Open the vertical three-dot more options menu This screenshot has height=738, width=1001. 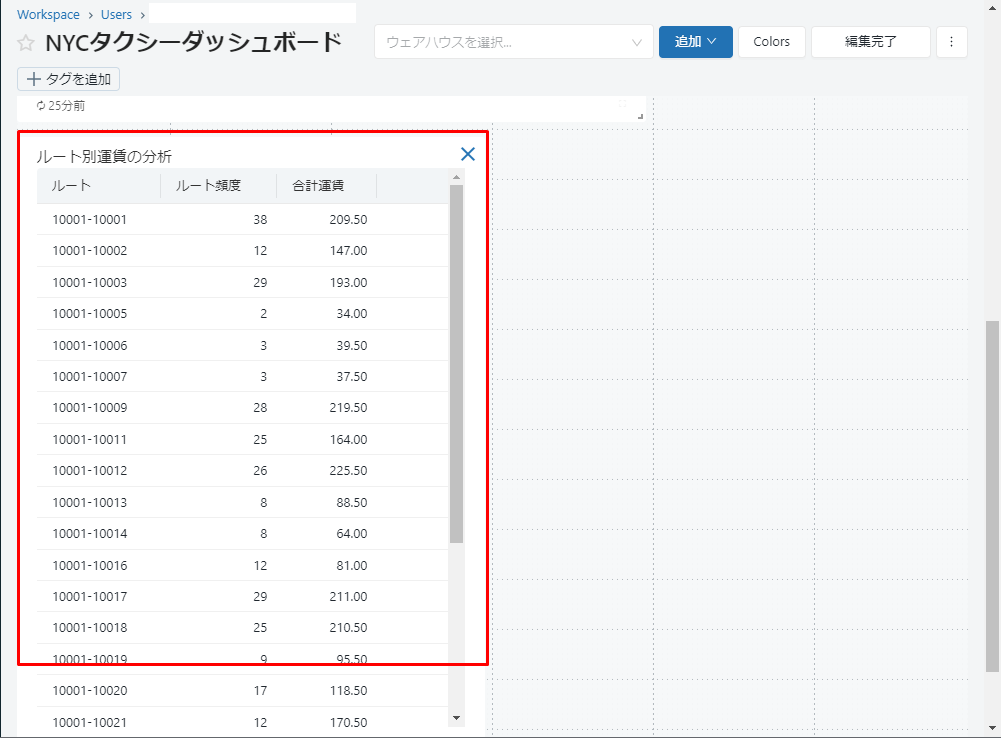pos(951,42)
